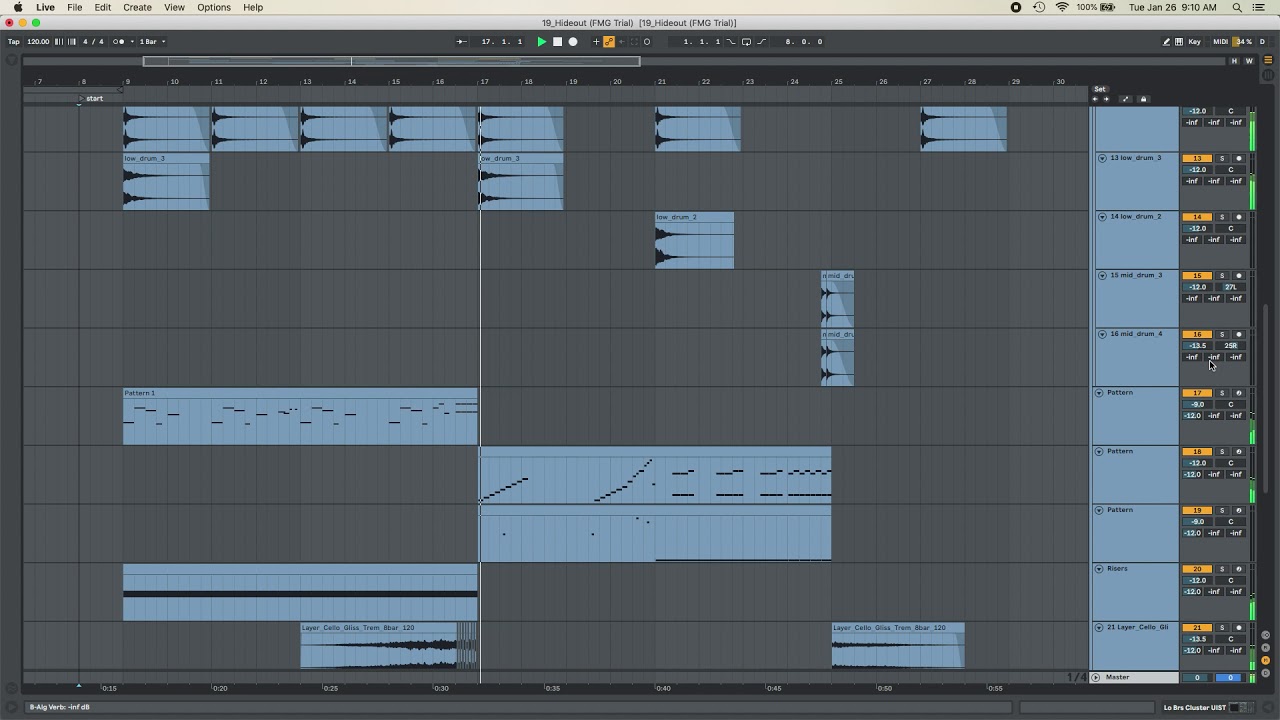Image resolution: width=1280 pixels, height=720 pixels.
Task: Click the Master track volume value
Action: tap(1197, 678)
